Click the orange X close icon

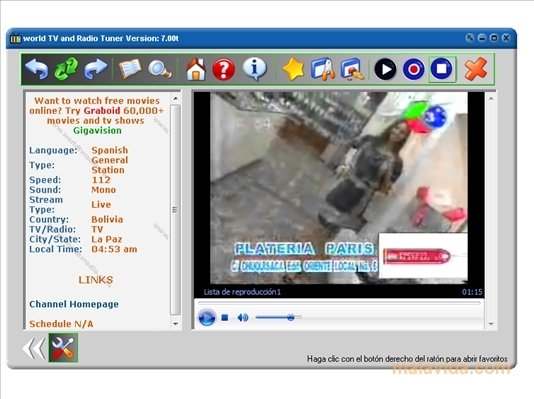coord(476,69)
